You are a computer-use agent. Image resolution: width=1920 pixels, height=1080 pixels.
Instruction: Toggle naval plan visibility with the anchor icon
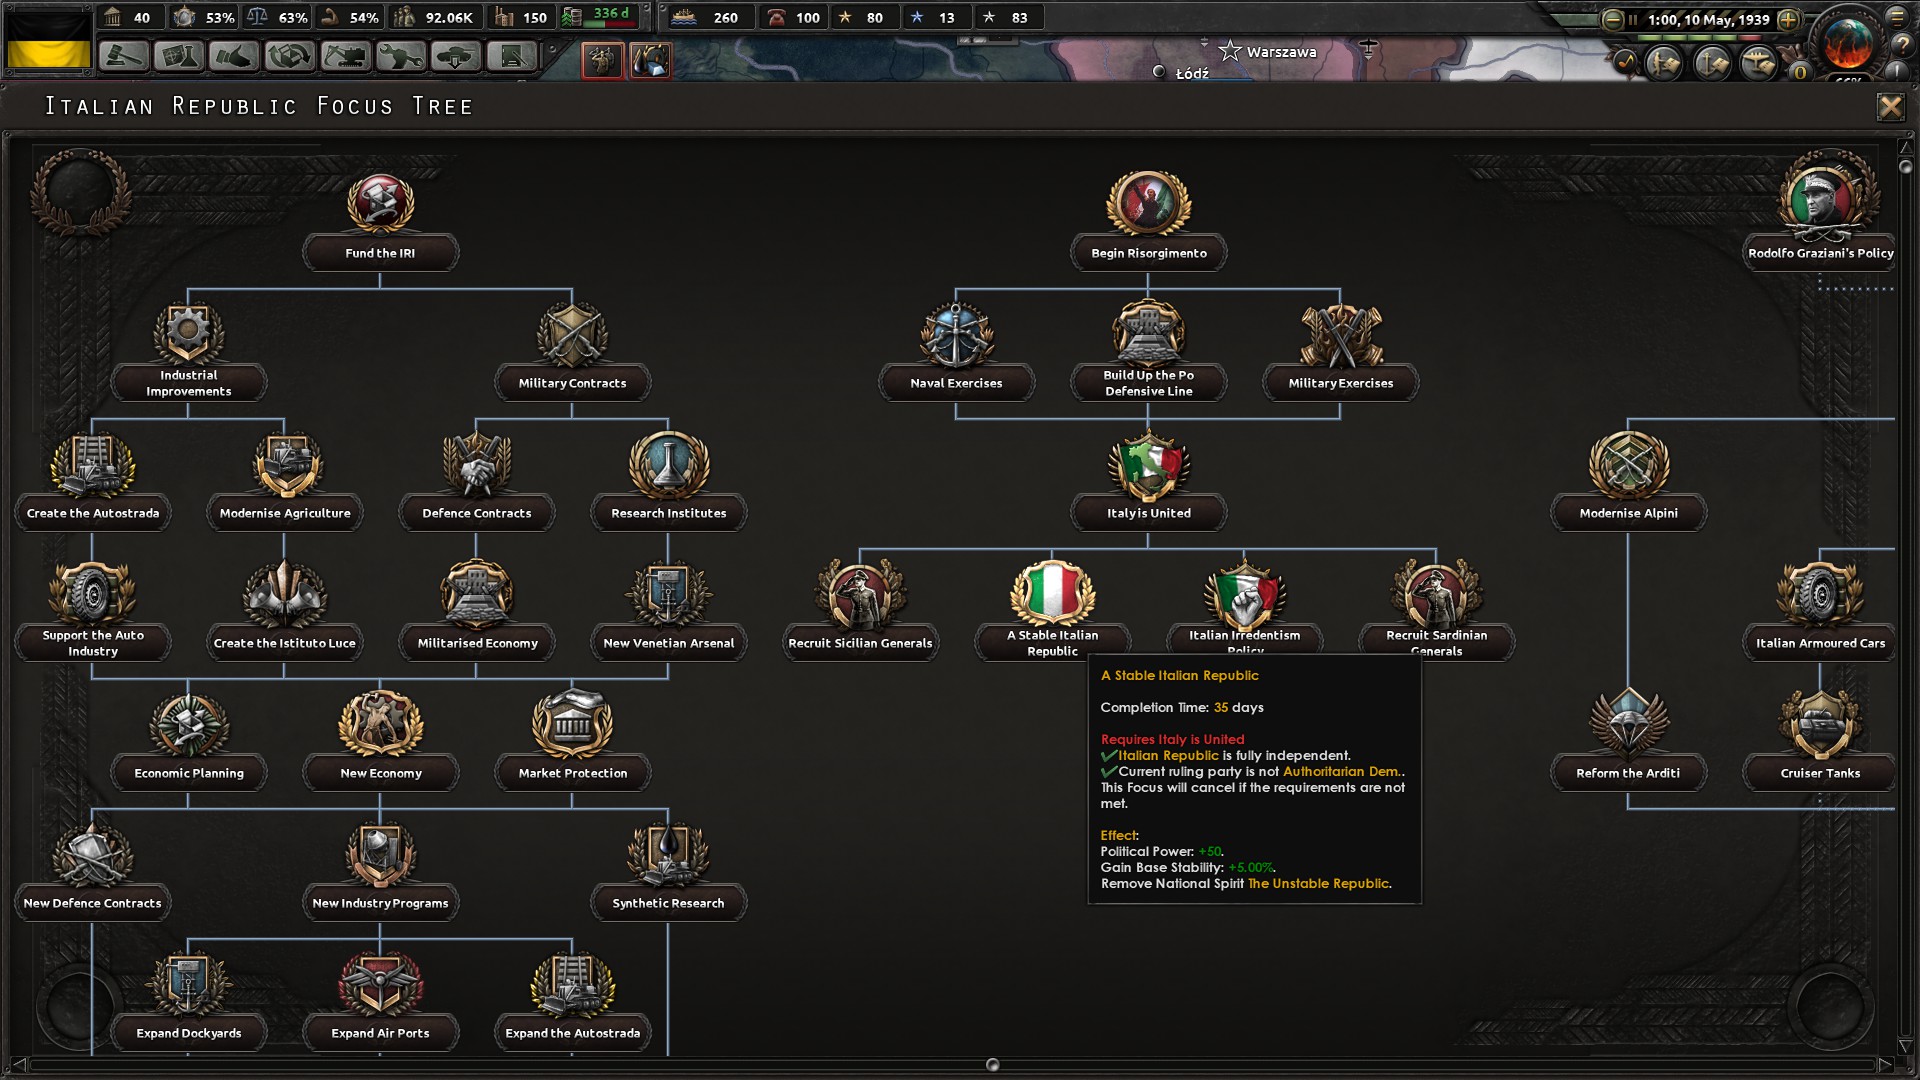pyautogui.click(x=1711, y=63)
